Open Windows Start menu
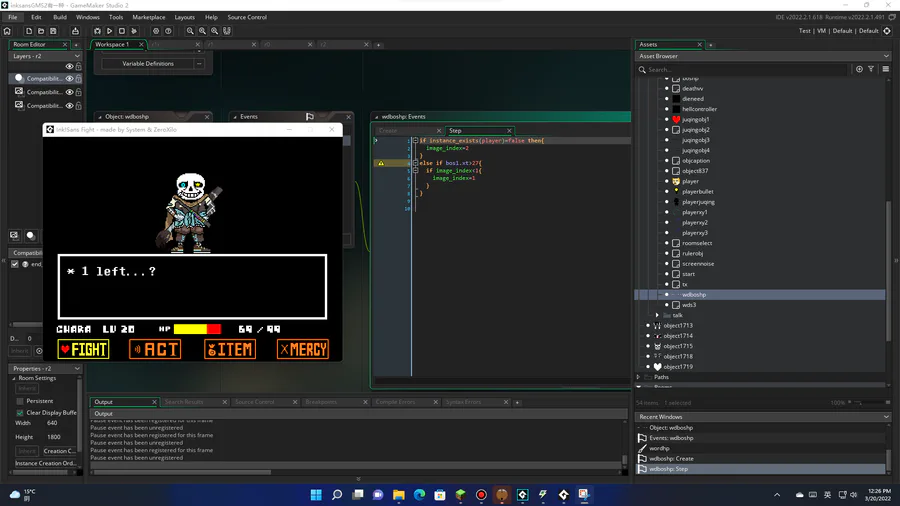 (316, 495)
